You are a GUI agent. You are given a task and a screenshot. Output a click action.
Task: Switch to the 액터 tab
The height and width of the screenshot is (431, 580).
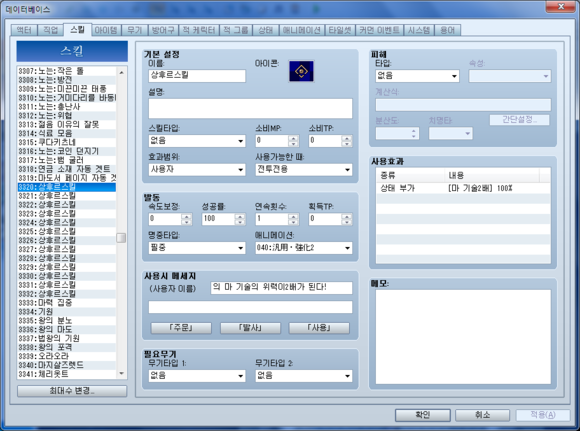[x=24, y=30]
